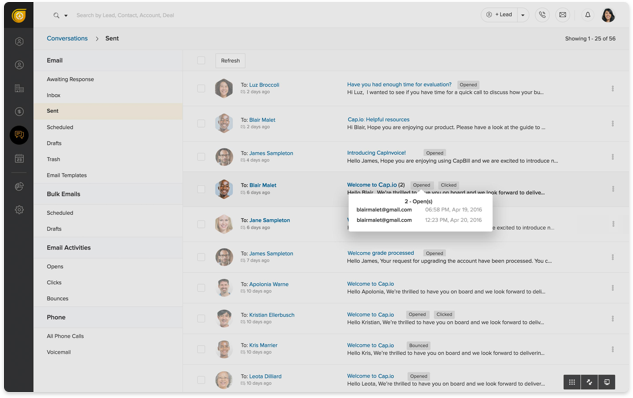Click the search magnifier icon
633x398 pixels.
coord(56,15)
